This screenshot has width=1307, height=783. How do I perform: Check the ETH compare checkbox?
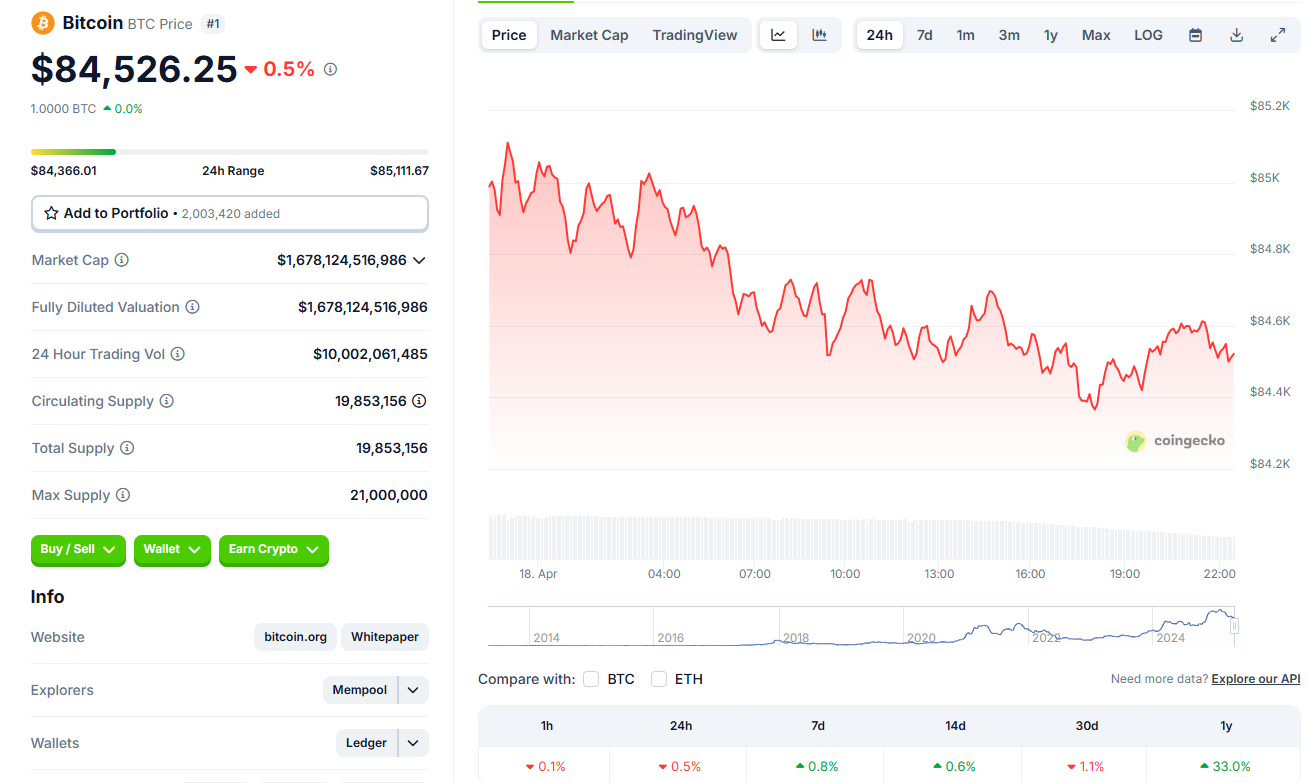(659, 679)
